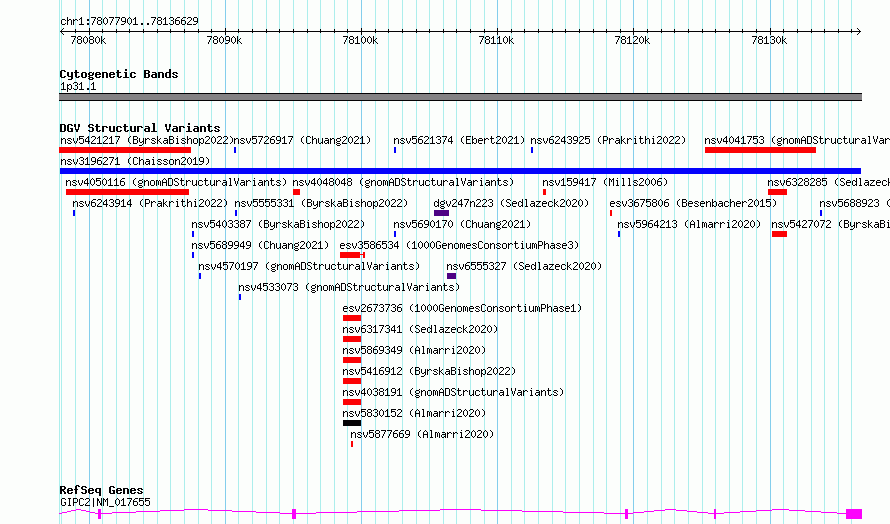Open nsv4570197 (gnomADStructuralVariants) label
This screenshot has width=890, height=524.
[x=309, y=266]
